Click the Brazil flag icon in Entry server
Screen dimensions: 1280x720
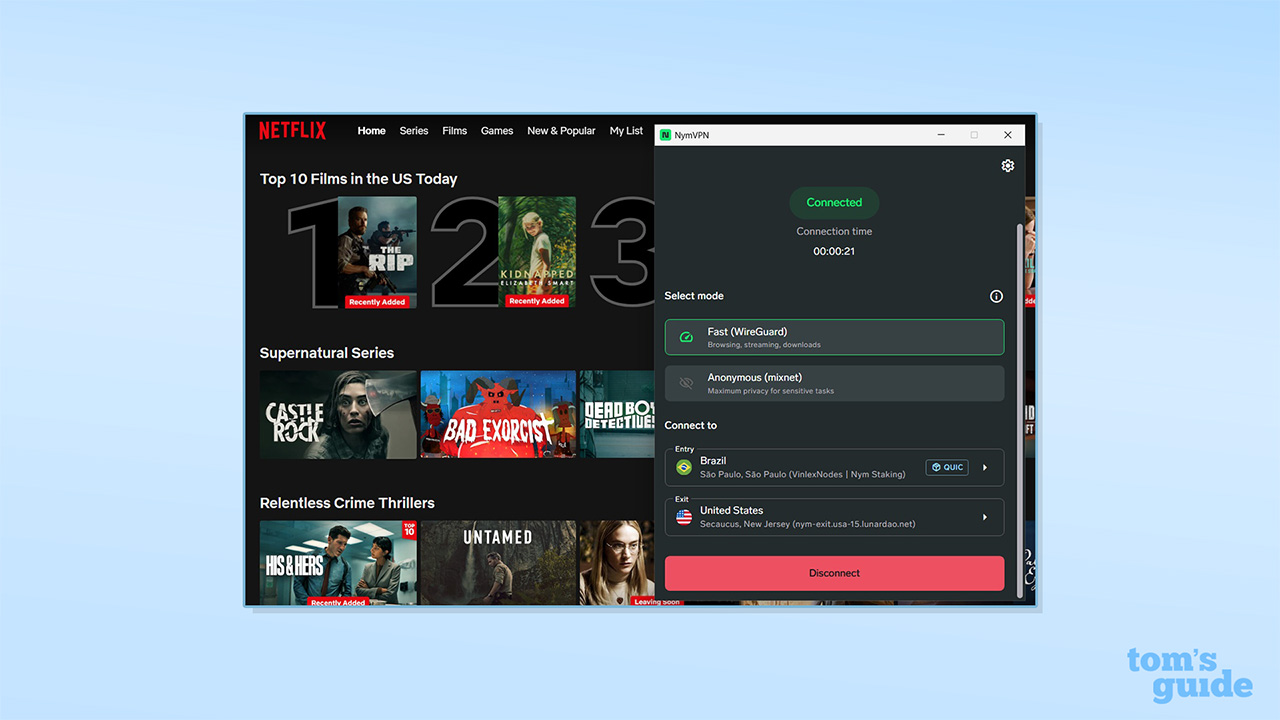click(x=683, y=467)
